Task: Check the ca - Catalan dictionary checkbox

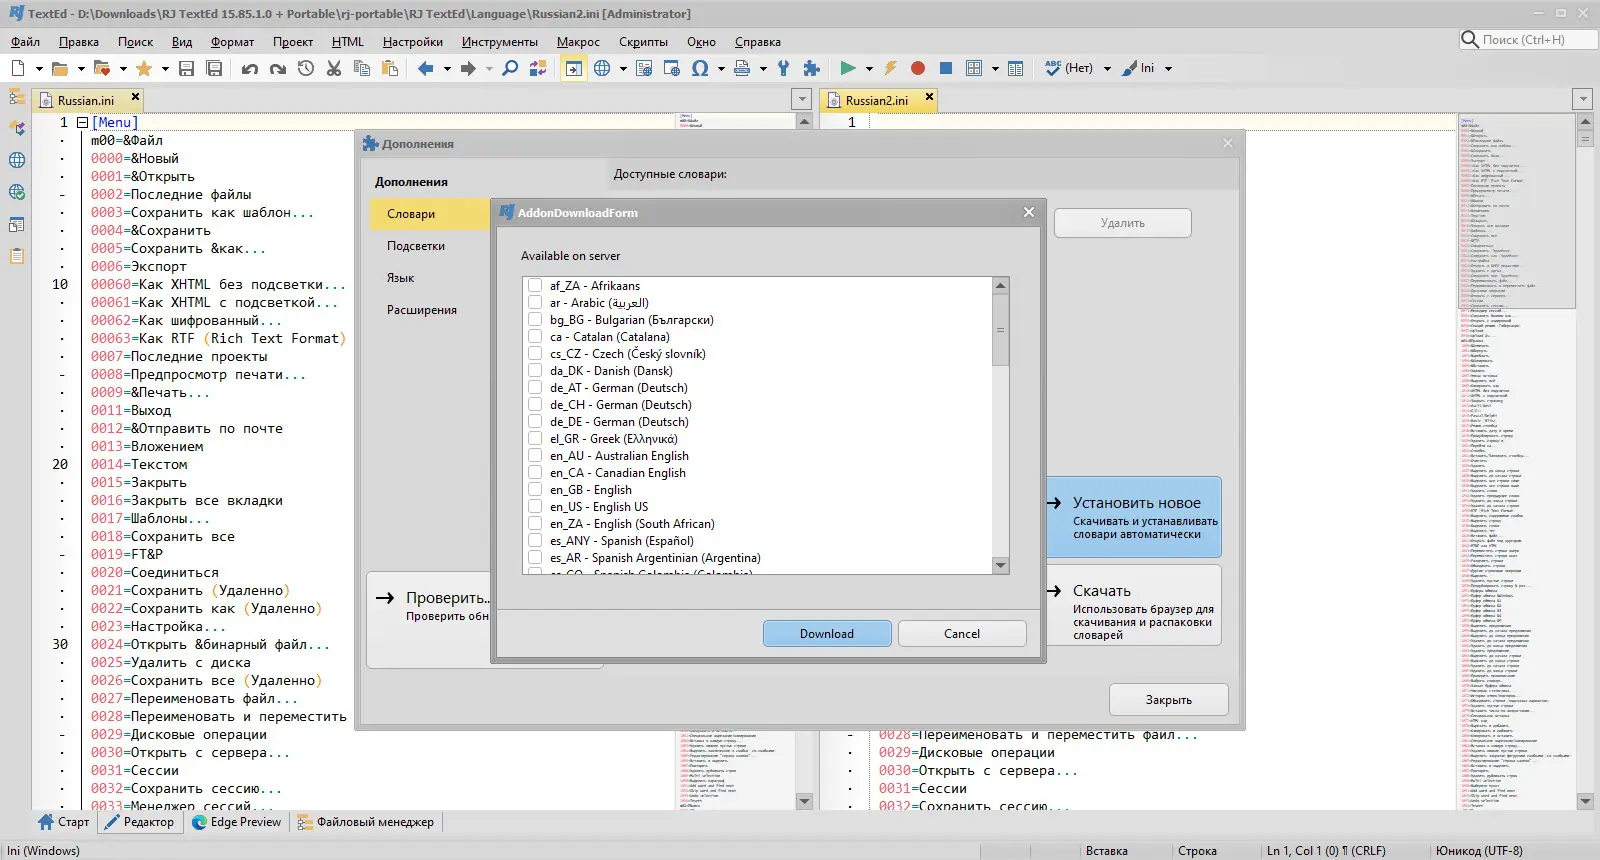Action: [535, 336]
